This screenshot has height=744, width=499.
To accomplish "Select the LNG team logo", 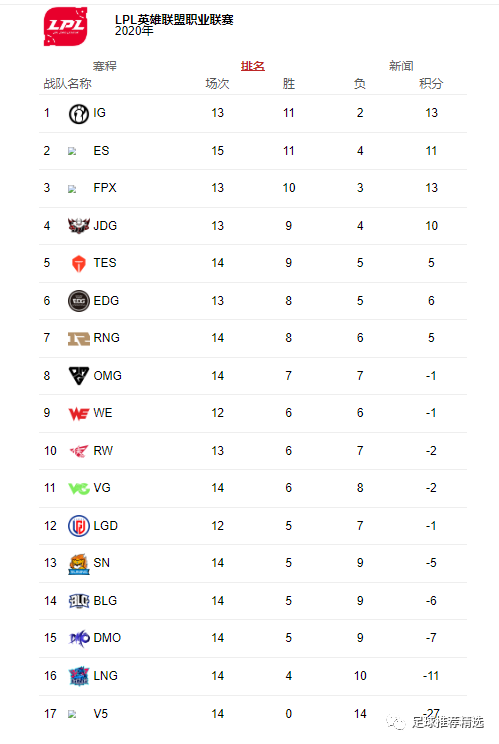I will pyautogui.click(x=79, y=676).
